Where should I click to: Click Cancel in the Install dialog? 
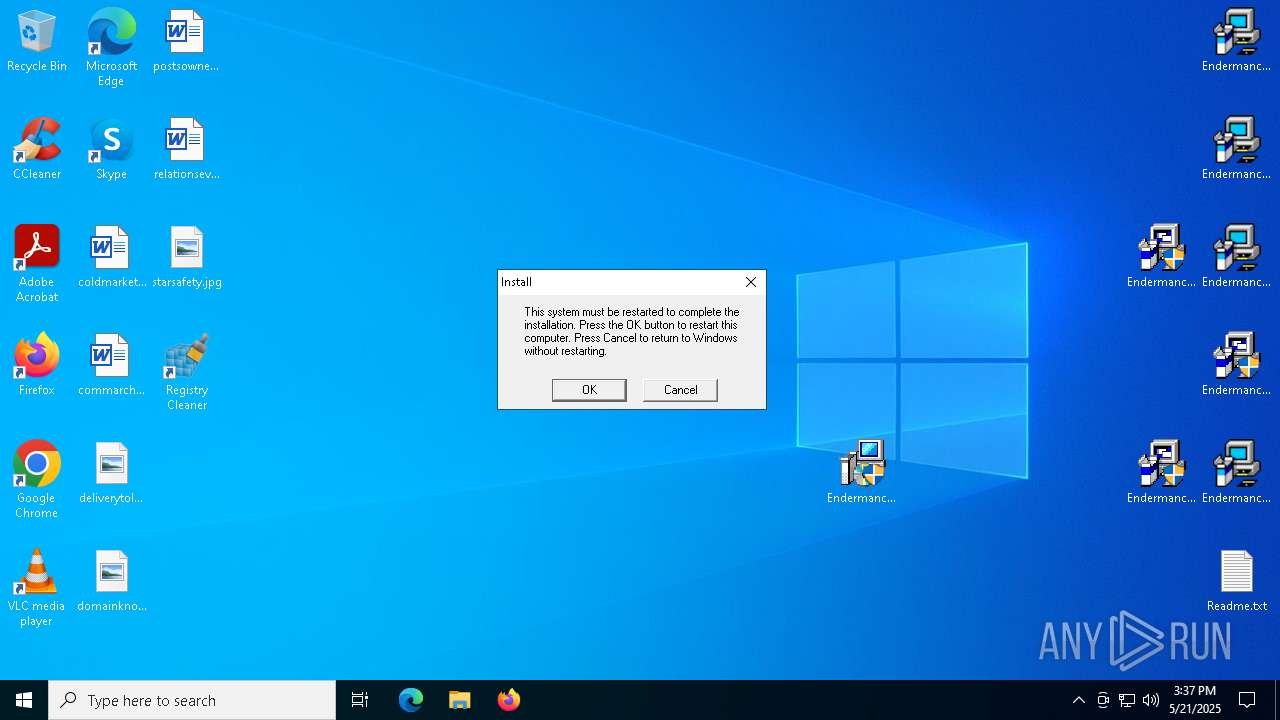tap(680, 390)
